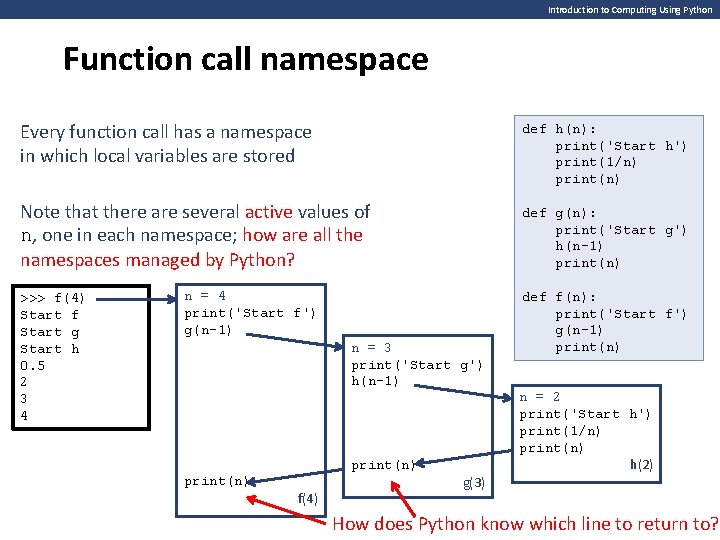The image size is (720, 540).
Task: Click 'print(n)' under def g in code listing
Action: tap(587, 264)
